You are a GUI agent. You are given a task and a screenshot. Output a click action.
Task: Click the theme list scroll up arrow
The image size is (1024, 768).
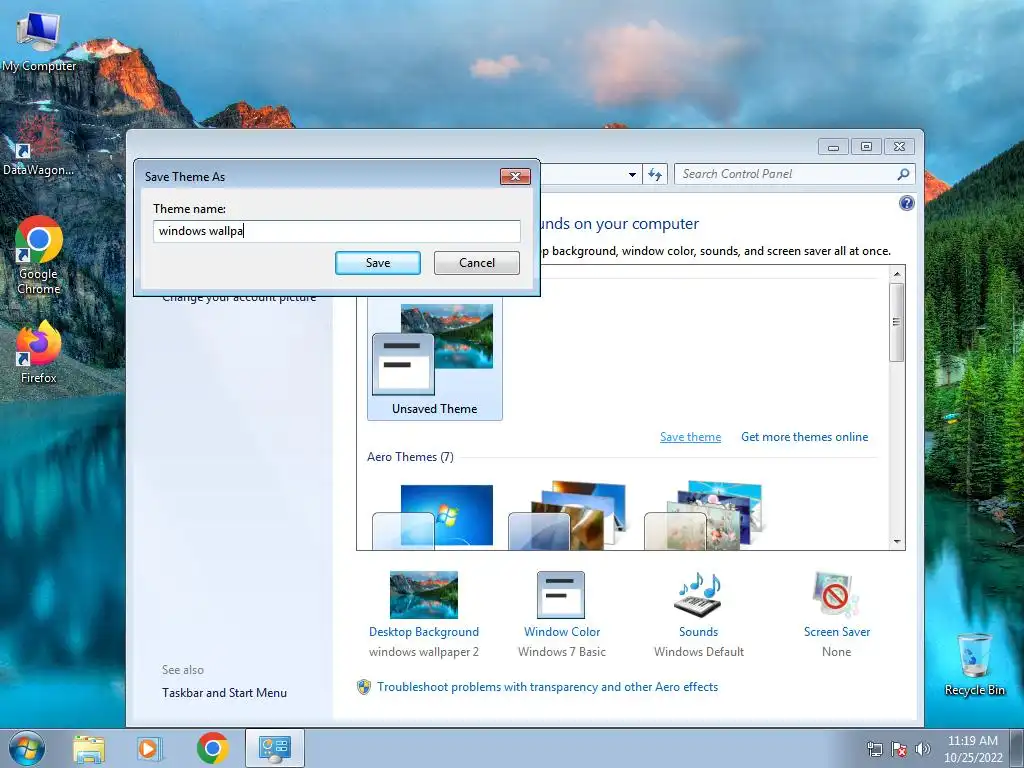[x=897, y=274]
